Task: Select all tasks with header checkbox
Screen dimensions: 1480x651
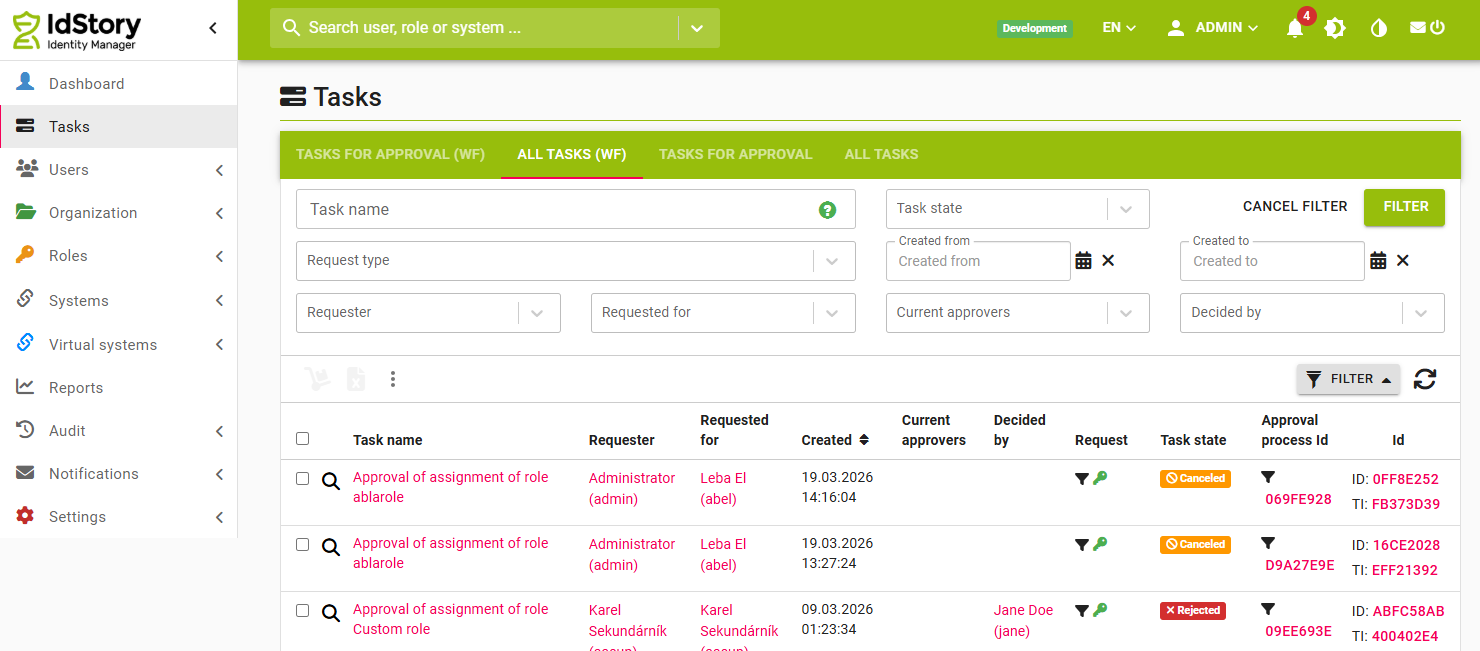Action: coord(303,439)
